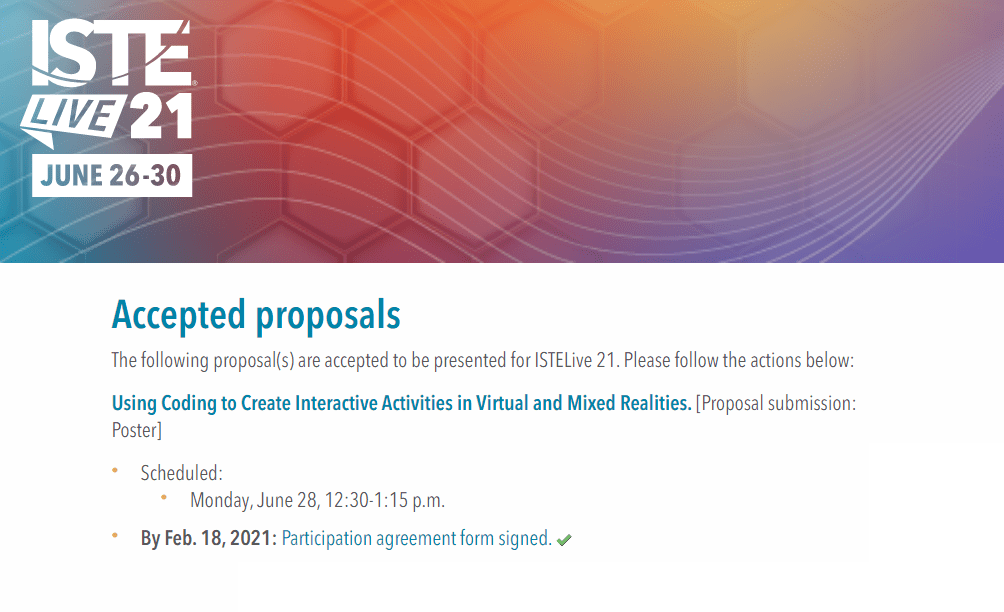Click the purple wavy-lines area of the banner
This screenshot has width=1004, height=612.
click(x=860, y=180)
